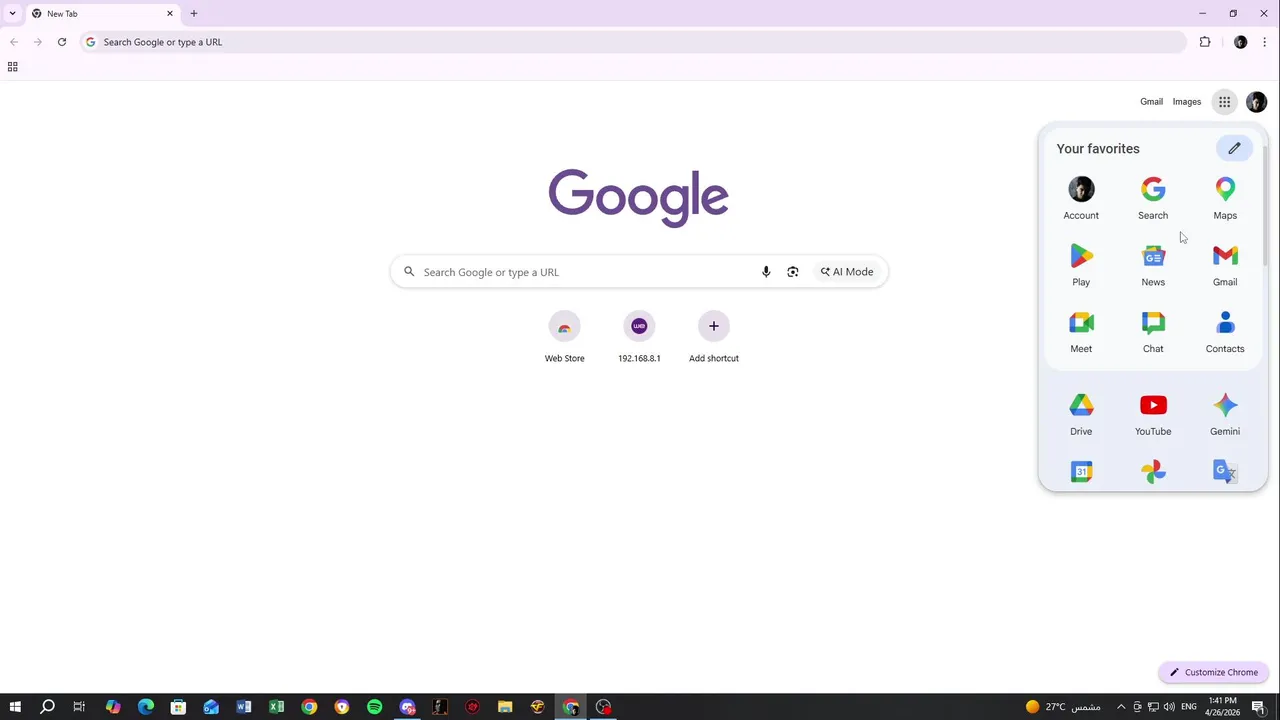This screenshot has height=720, width=1280.
Task: Launch YouTube from the apps panel
Action: (x=1153, y=414)
